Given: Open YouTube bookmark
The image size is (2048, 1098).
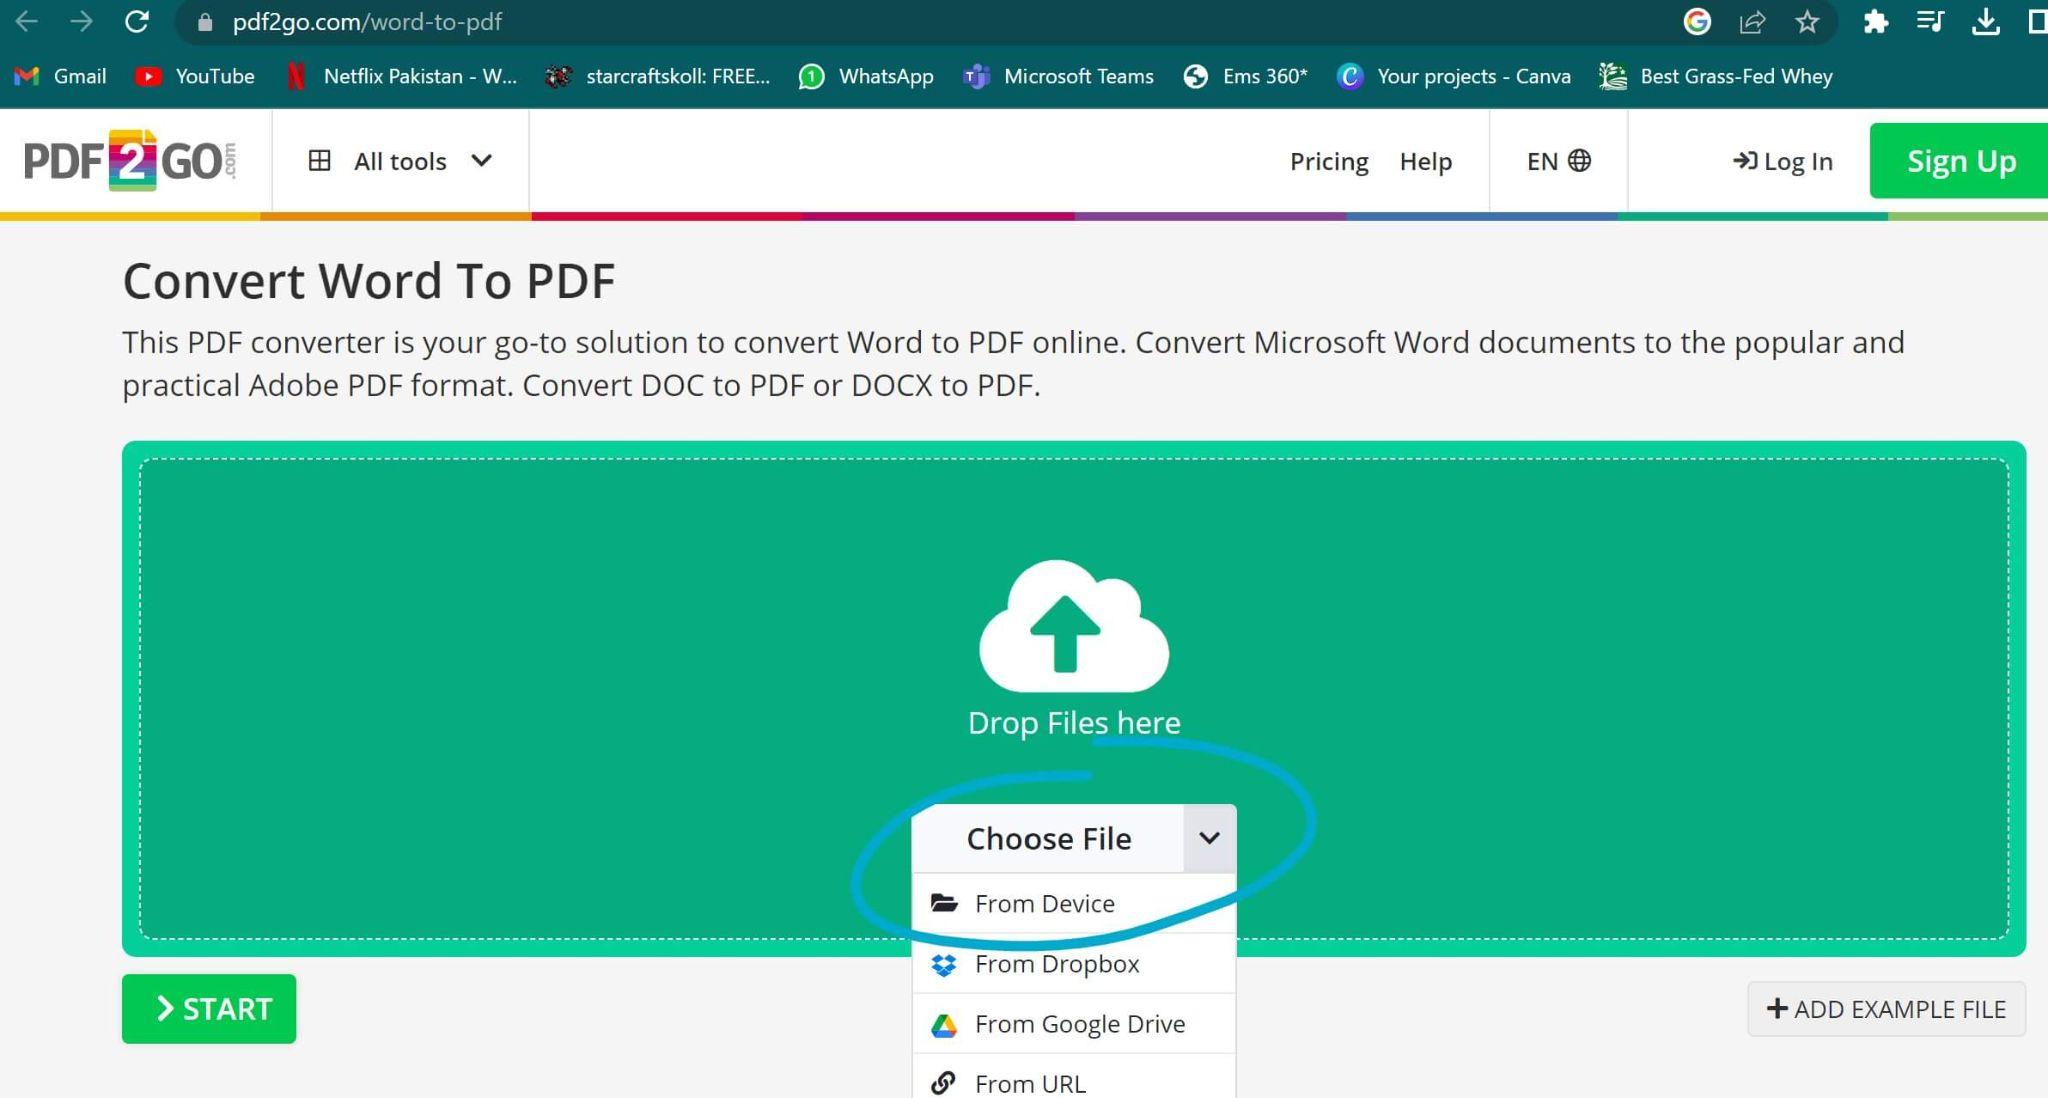Looking at the screenshot, I should [196, 75].
